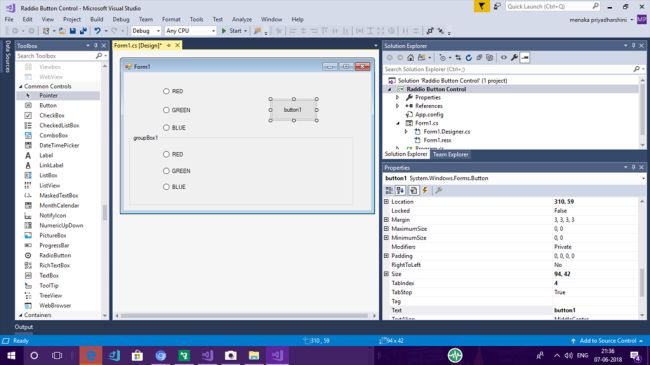Screen dimensions: 650x365
Task: Click the Property Pages wrench icon in Properties
Action: (439, 190)
